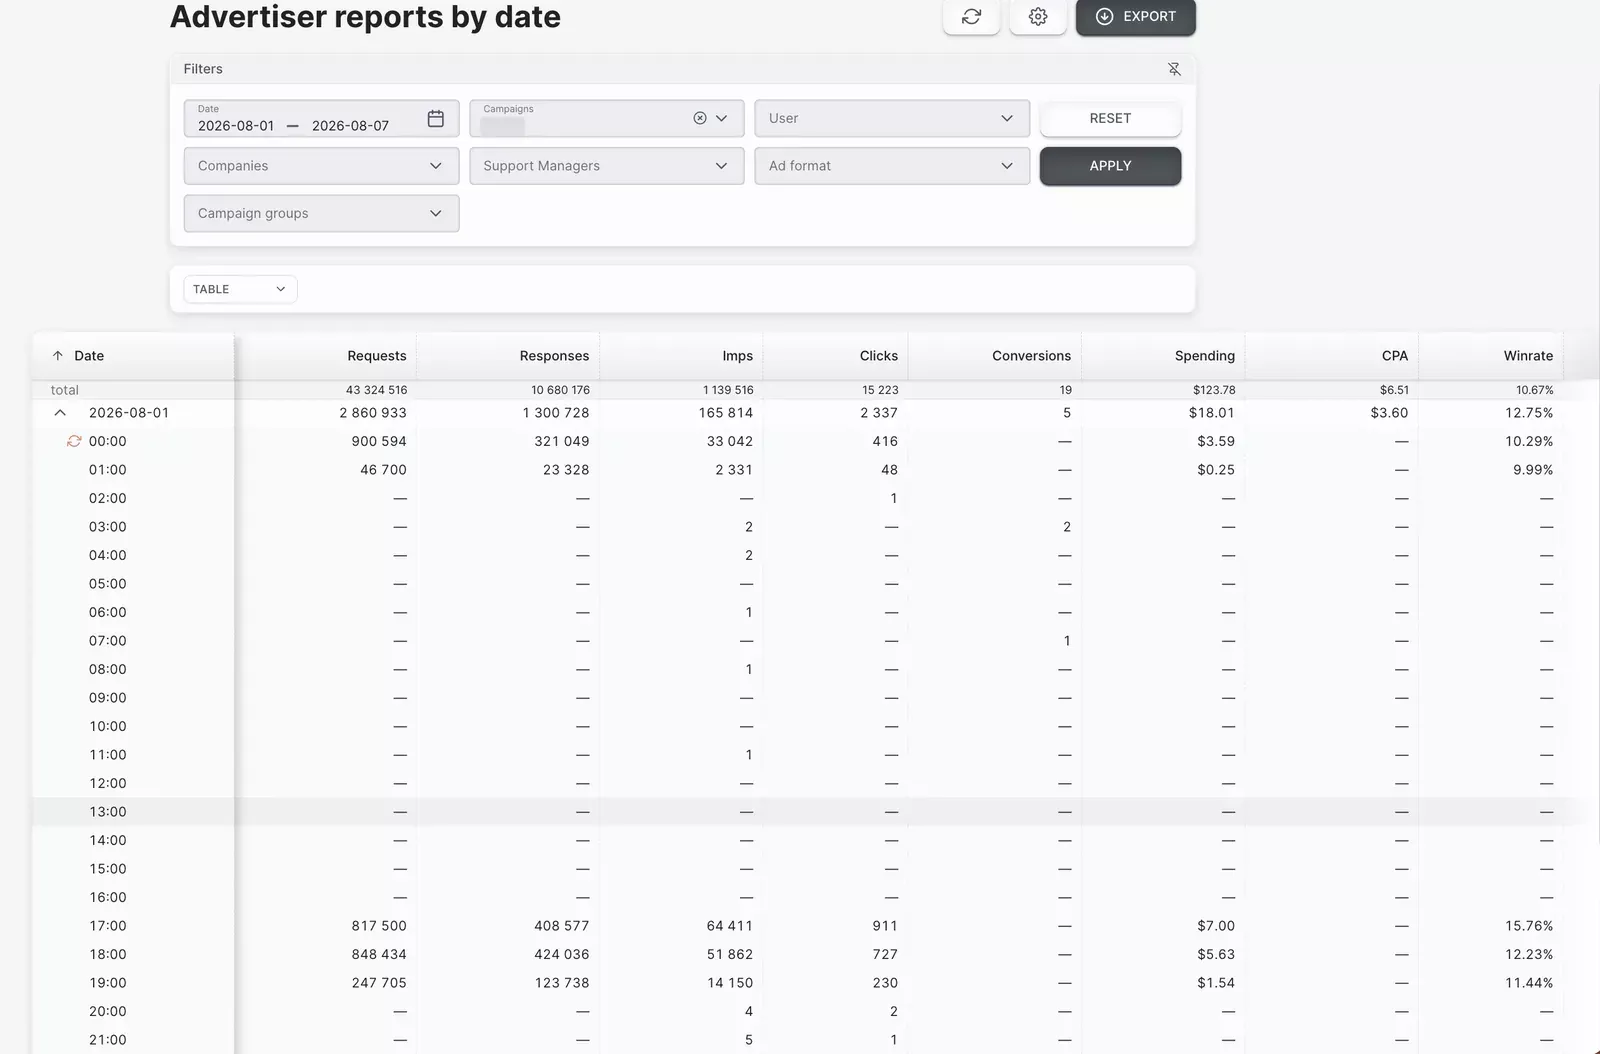Click the 15.76% winrate cell
Image resolution: width=1600 pixels, height=1054 pixels.
(x=1529, y=926)
